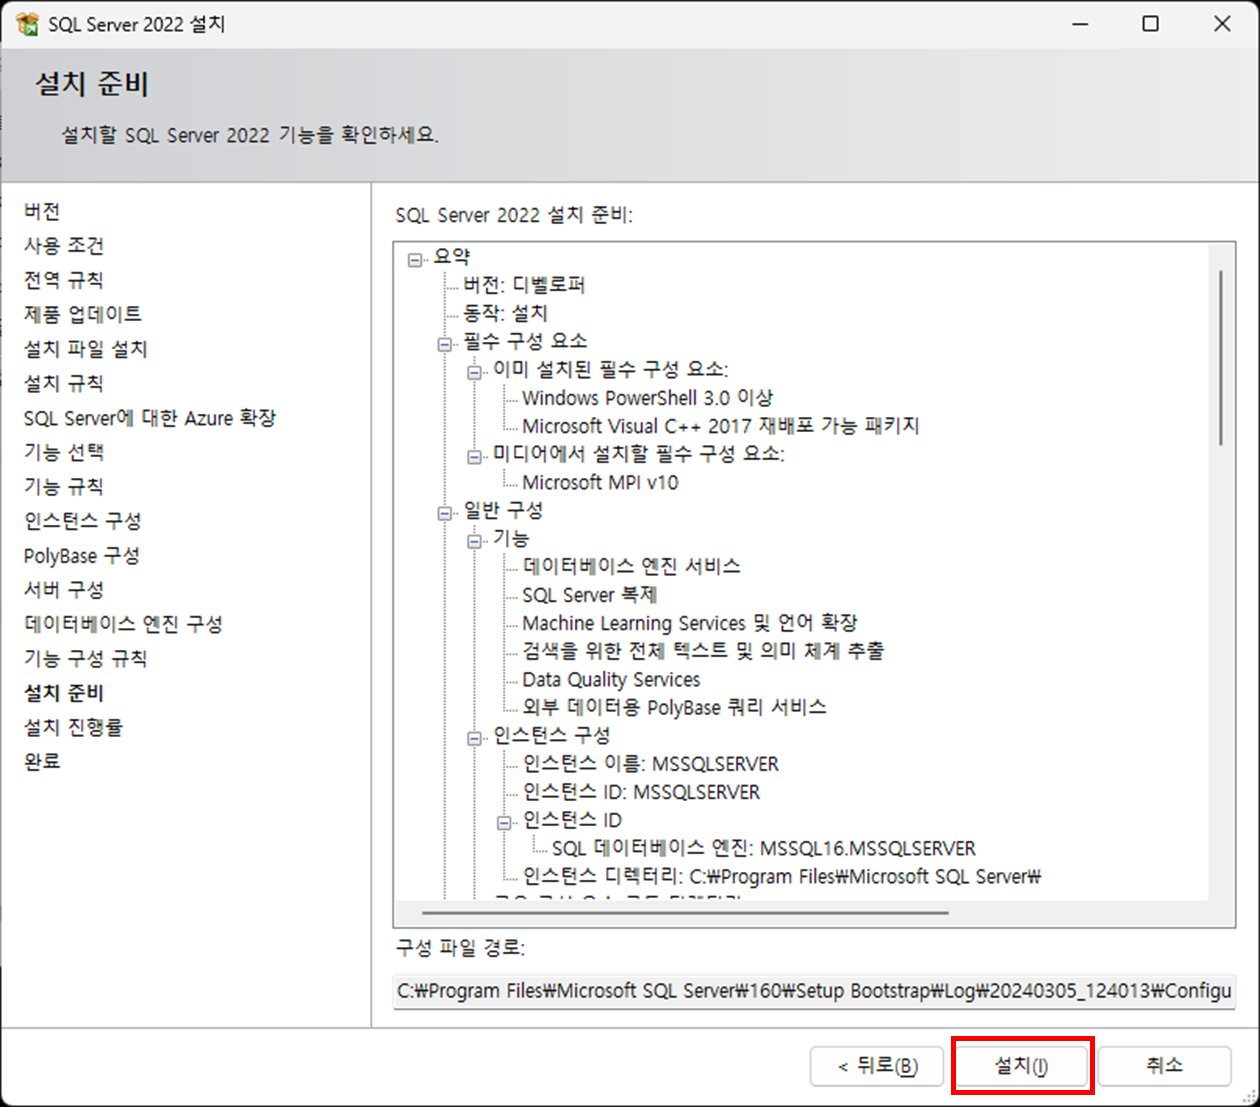The width and height of the screenshot is (1260, 1107).
Task: Select the 기능 선택 step
Action: click(64, 452)
